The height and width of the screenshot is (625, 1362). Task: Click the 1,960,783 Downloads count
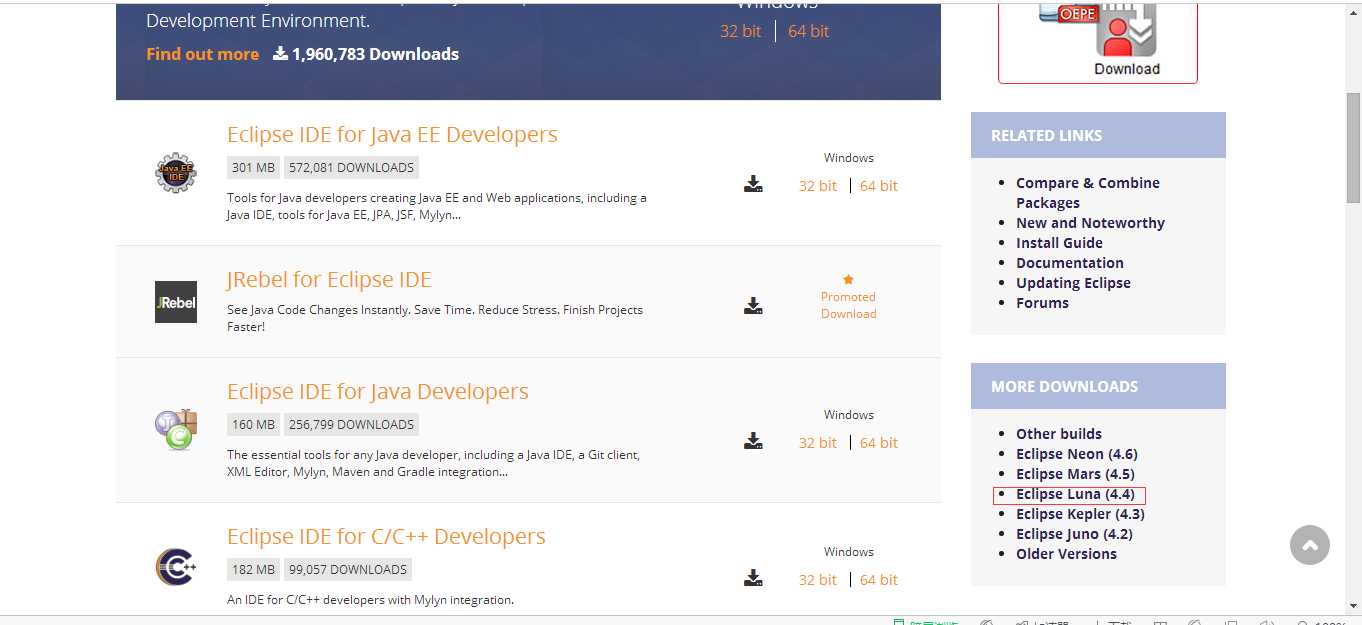[375, 54]
